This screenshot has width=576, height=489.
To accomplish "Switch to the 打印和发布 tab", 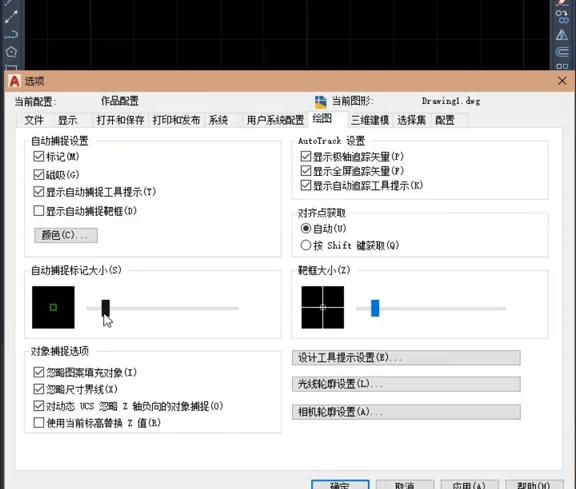I will 176,120.
